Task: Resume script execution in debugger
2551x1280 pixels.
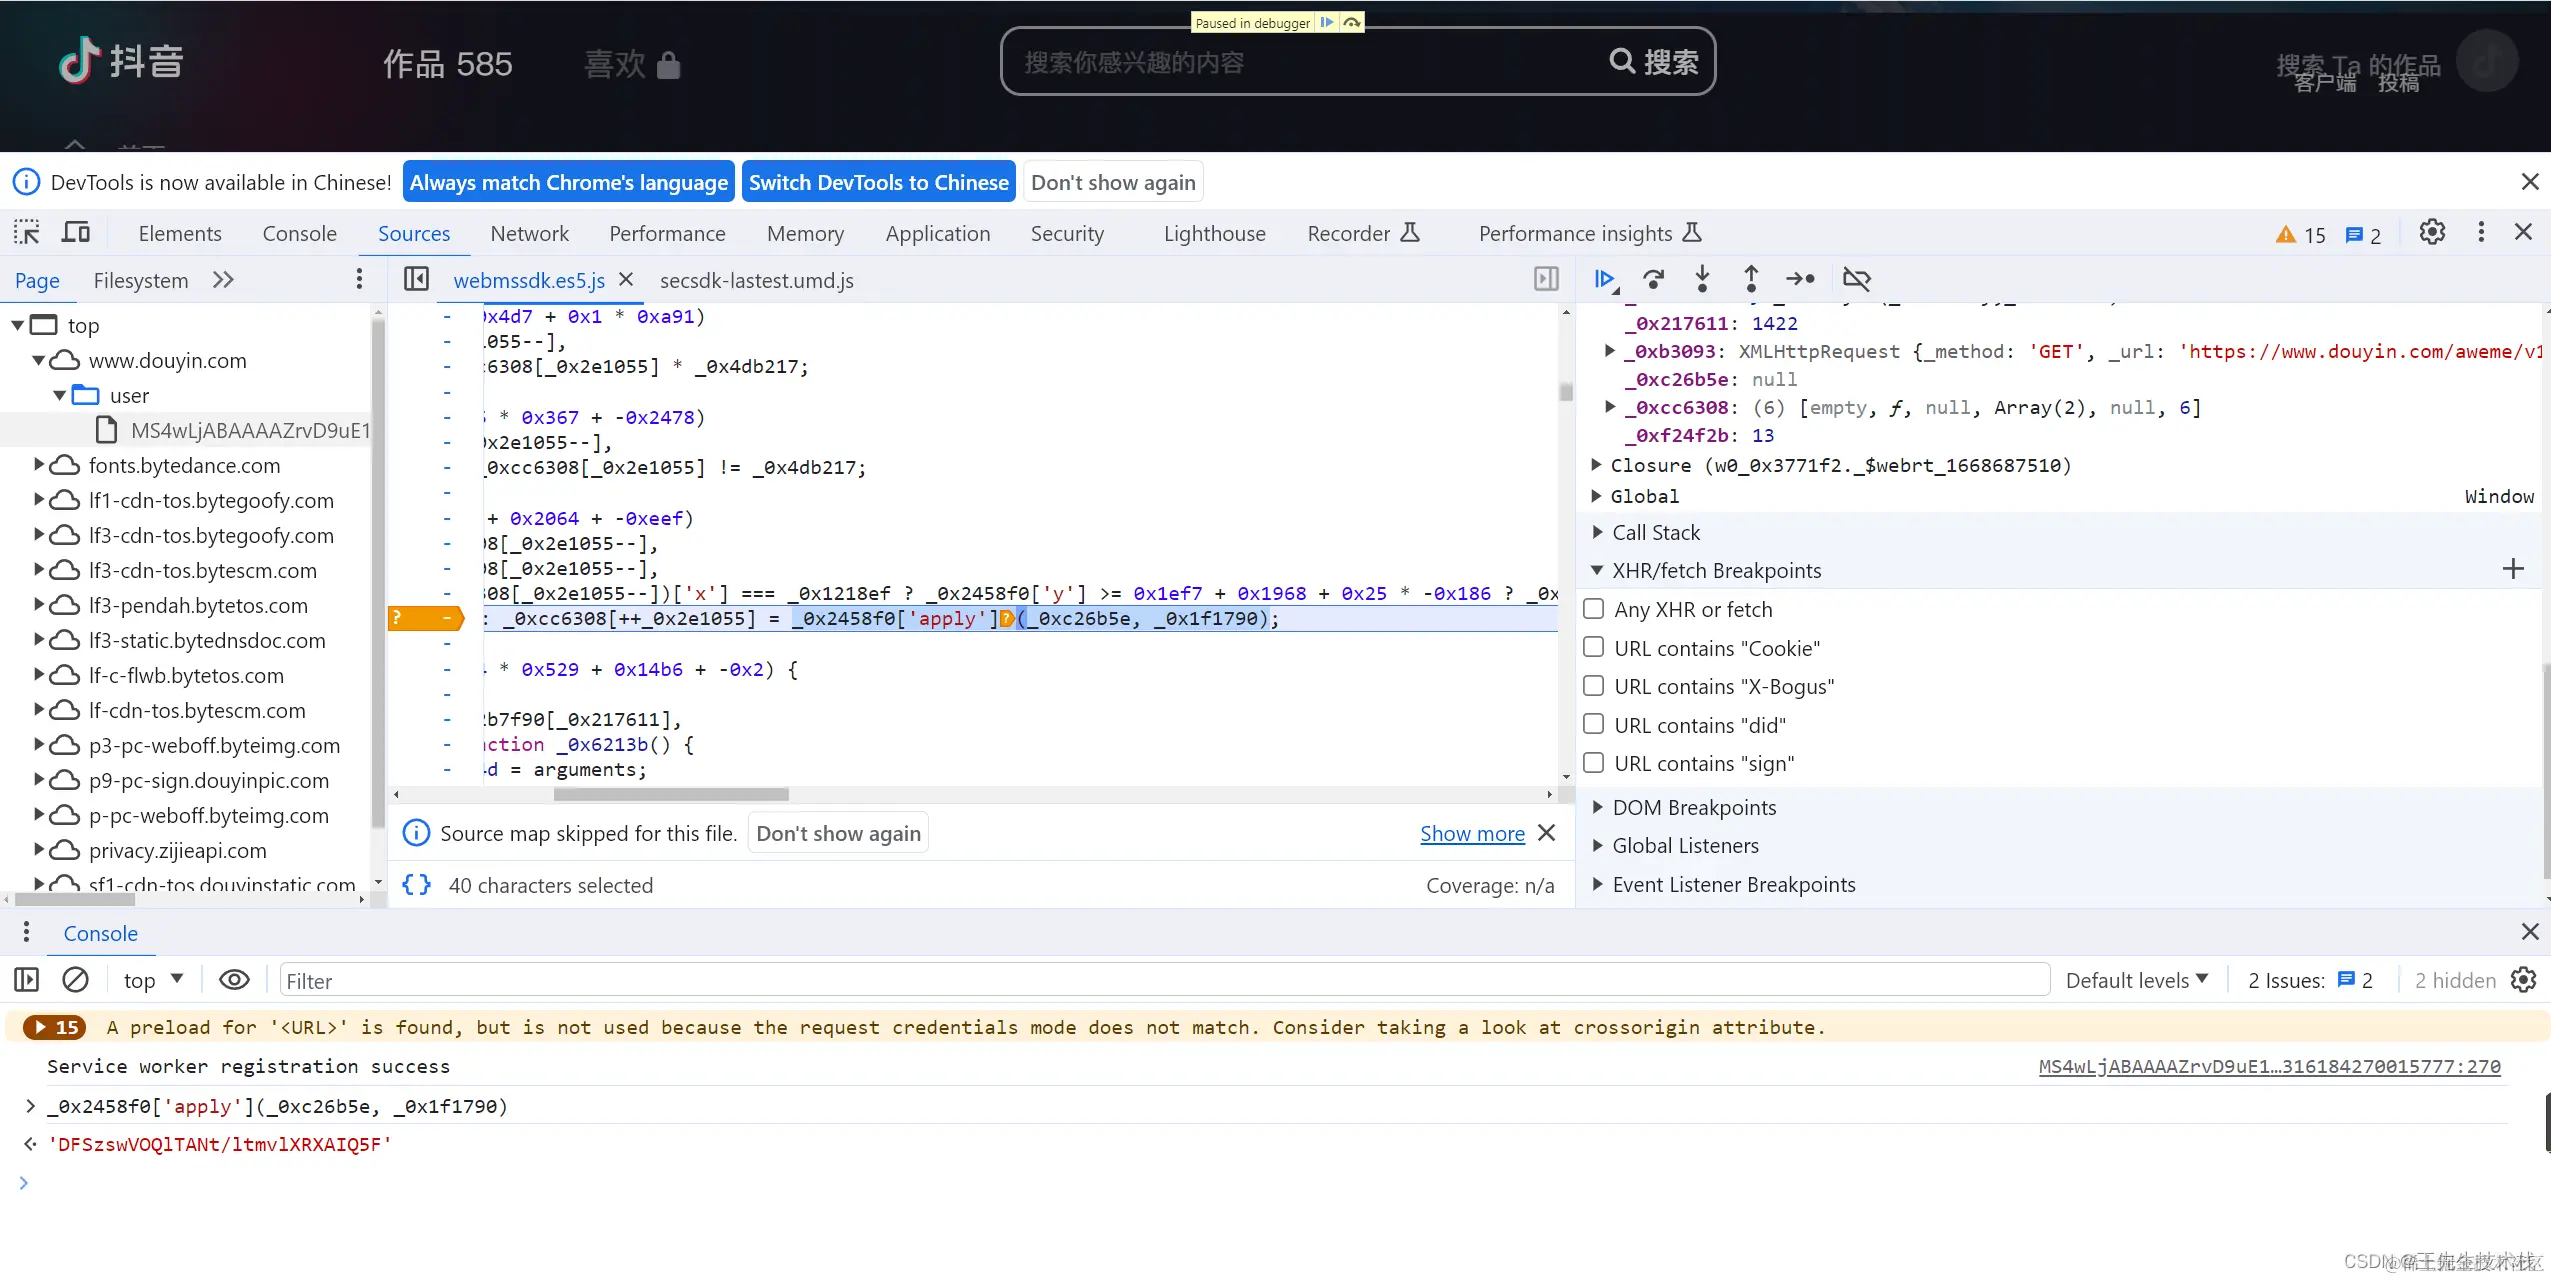Action: (x=1604, y=279)
